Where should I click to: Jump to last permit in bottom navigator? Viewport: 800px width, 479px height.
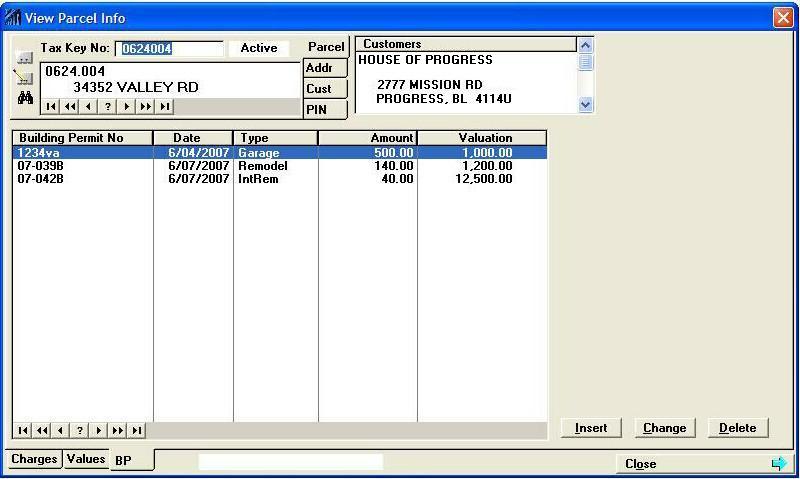136,431
